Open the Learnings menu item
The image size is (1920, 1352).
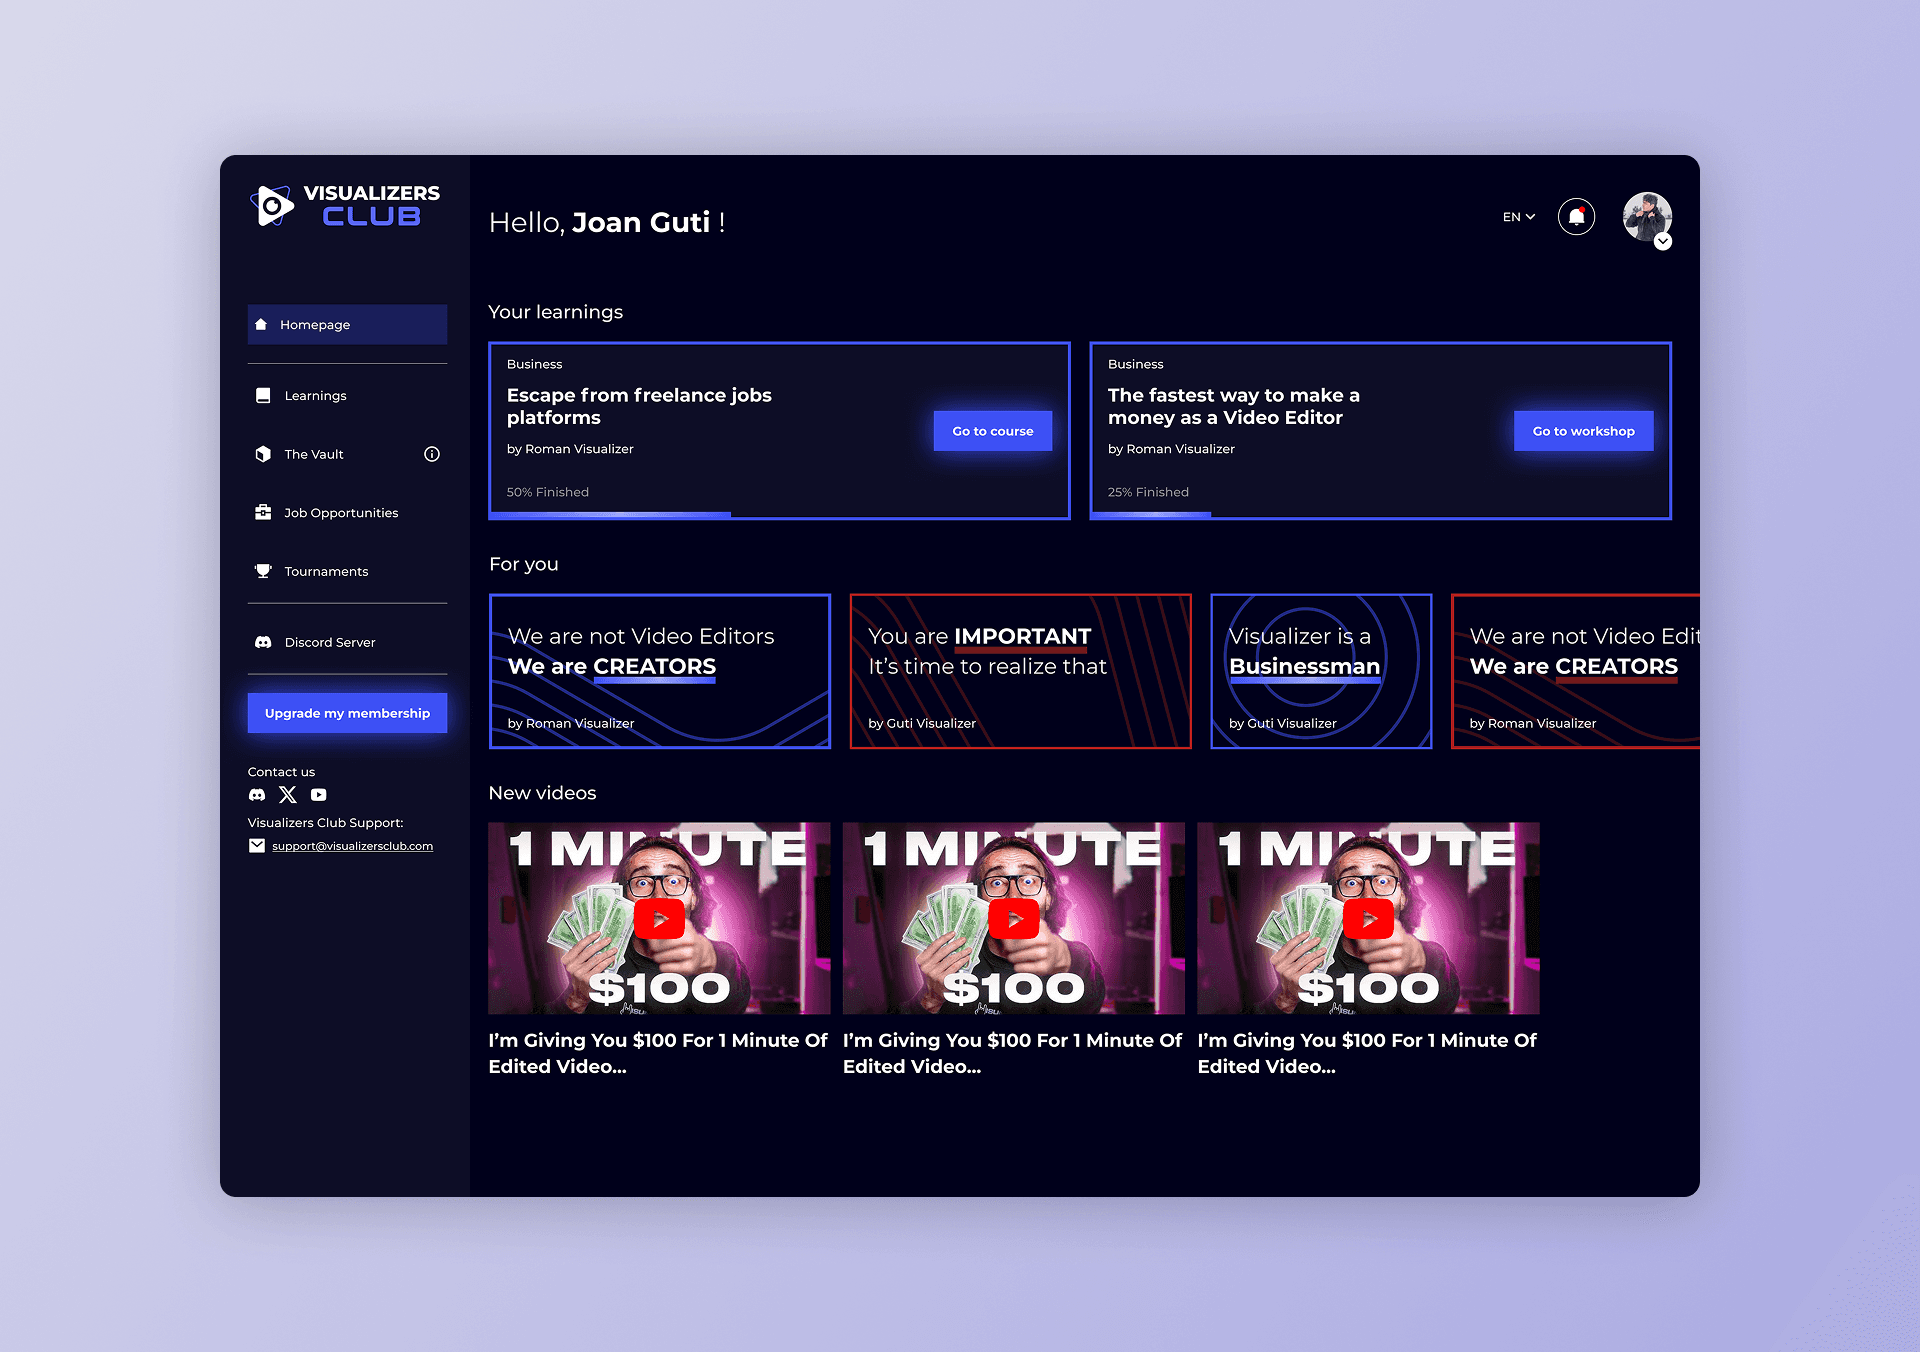click(315, 396)
